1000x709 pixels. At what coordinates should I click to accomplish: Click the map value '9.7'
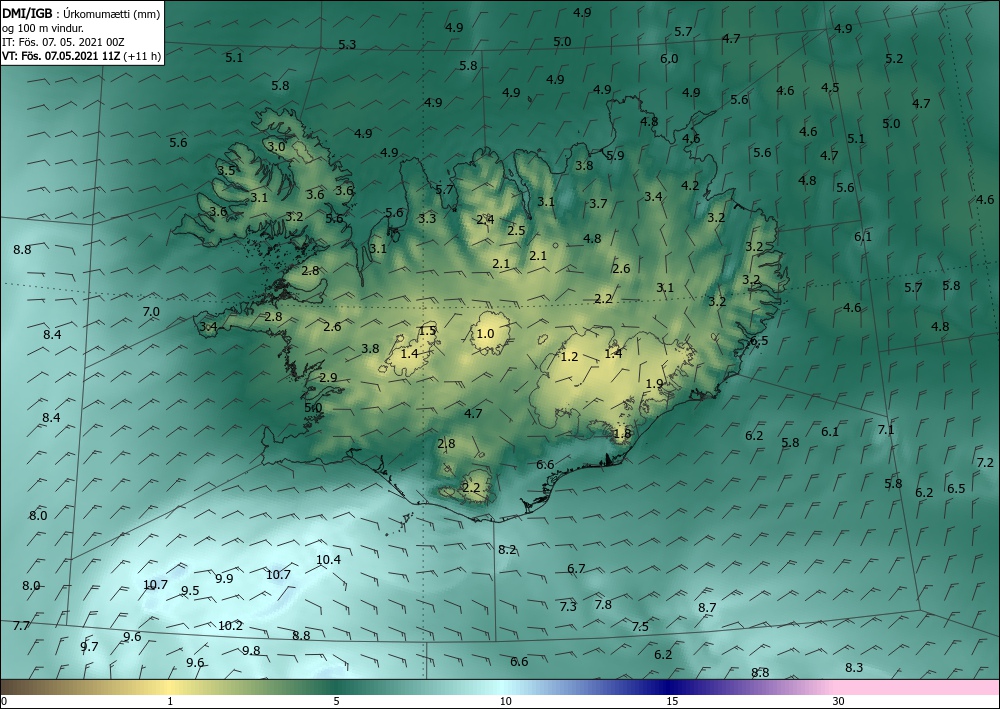coord(89,647)
